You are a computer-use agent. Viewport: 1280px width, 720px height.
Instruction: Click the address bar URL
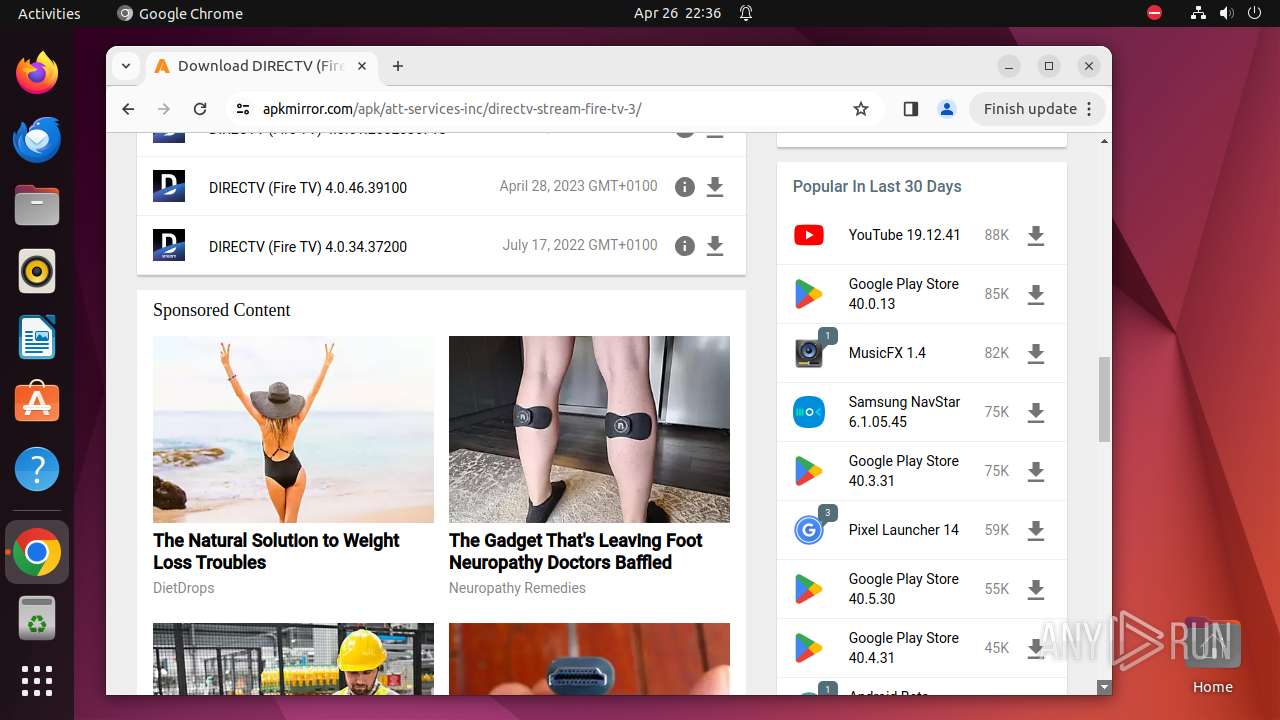(x=452, y=109)
